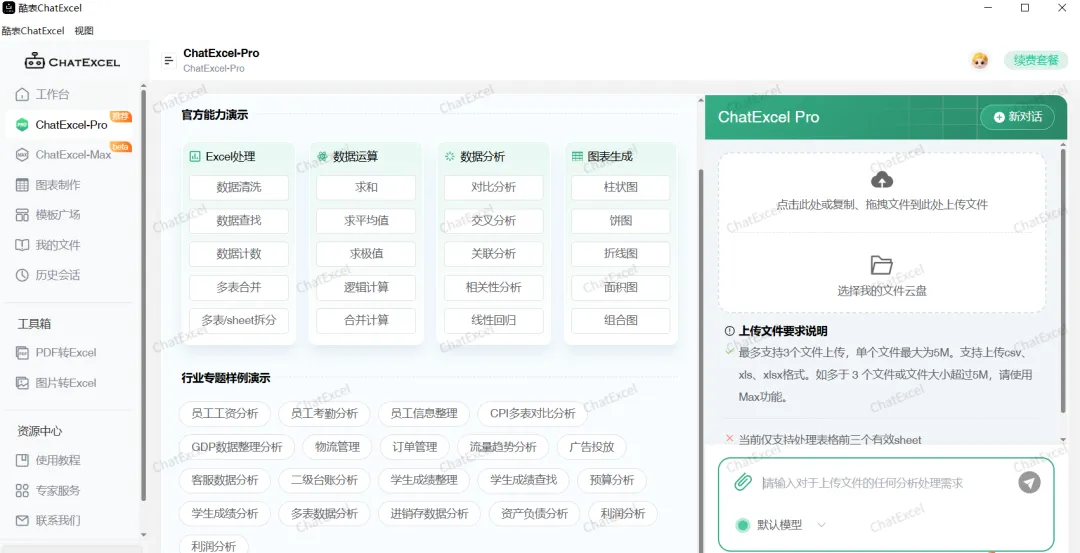Start a 新对话

1017,117
